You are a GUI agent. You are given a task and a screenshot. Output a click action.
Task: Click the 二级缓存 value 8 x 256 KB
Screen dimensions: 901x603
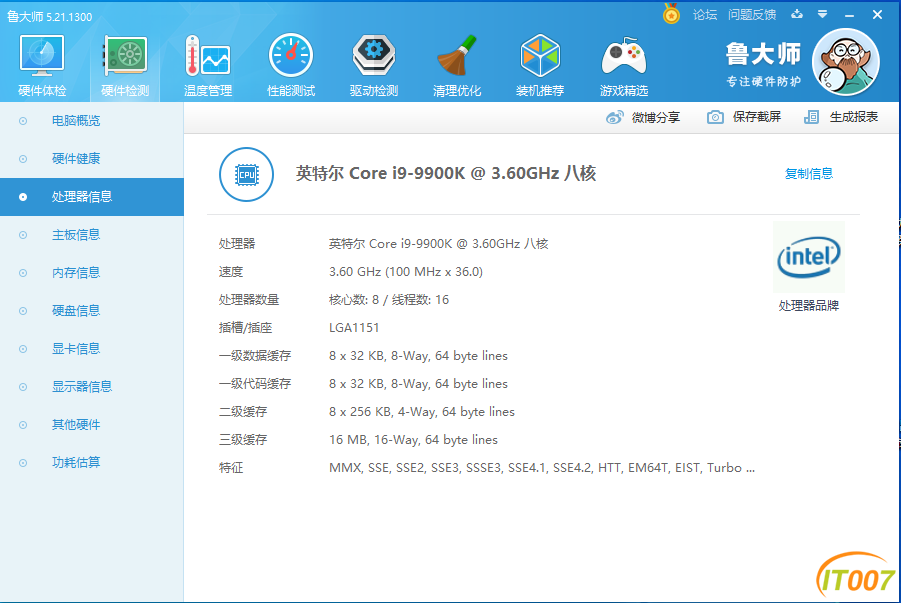tap(422, 412)
